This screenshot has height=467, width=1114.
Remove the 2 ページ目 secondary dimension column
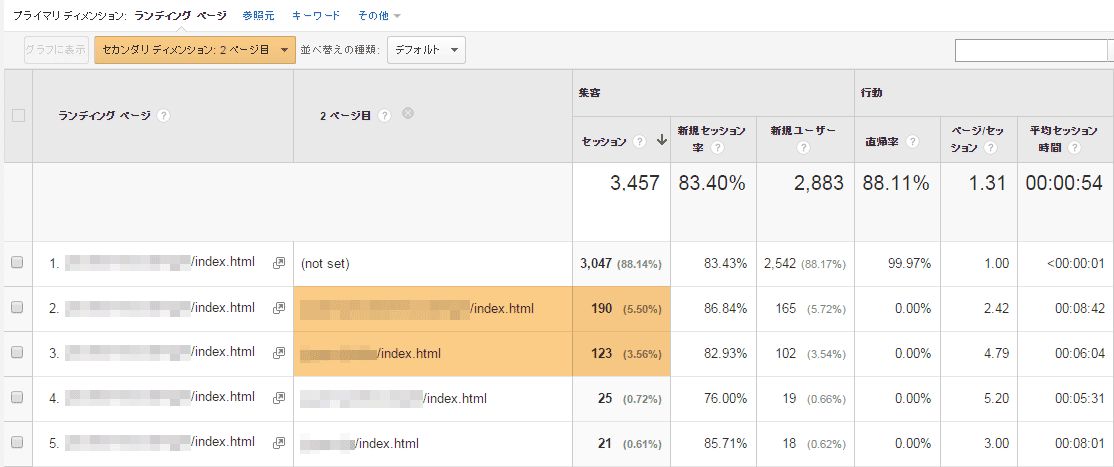tap(407, 114)
